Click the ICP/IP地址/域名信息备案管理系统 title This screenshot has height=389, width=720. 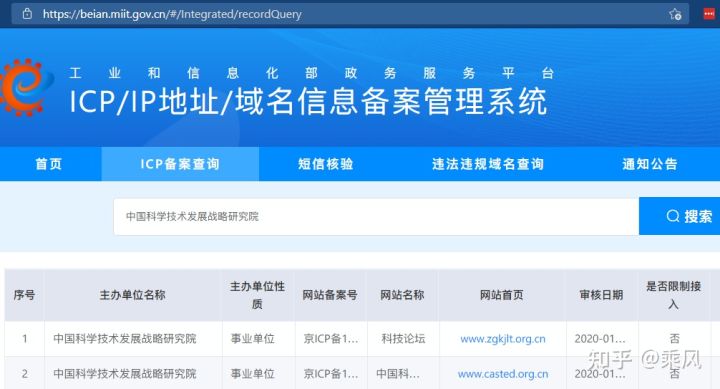(x=308, y=101)
